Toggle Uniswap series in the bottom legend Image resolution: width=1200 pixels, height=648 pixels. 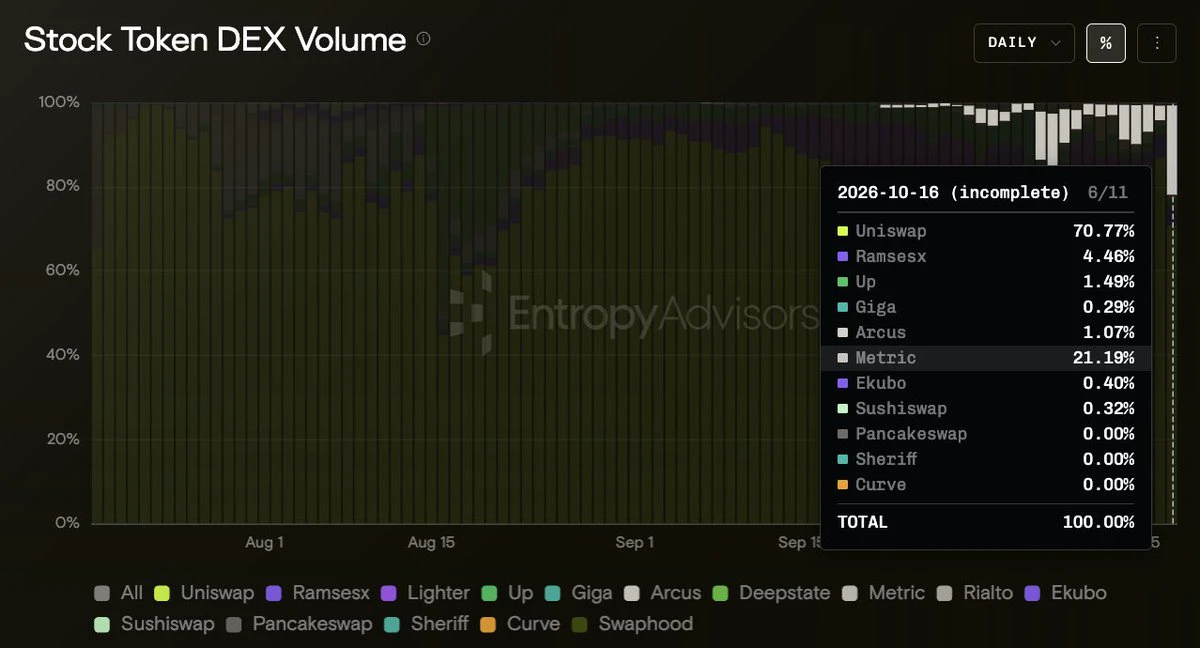pyautogui.click(x=204, y=593)
